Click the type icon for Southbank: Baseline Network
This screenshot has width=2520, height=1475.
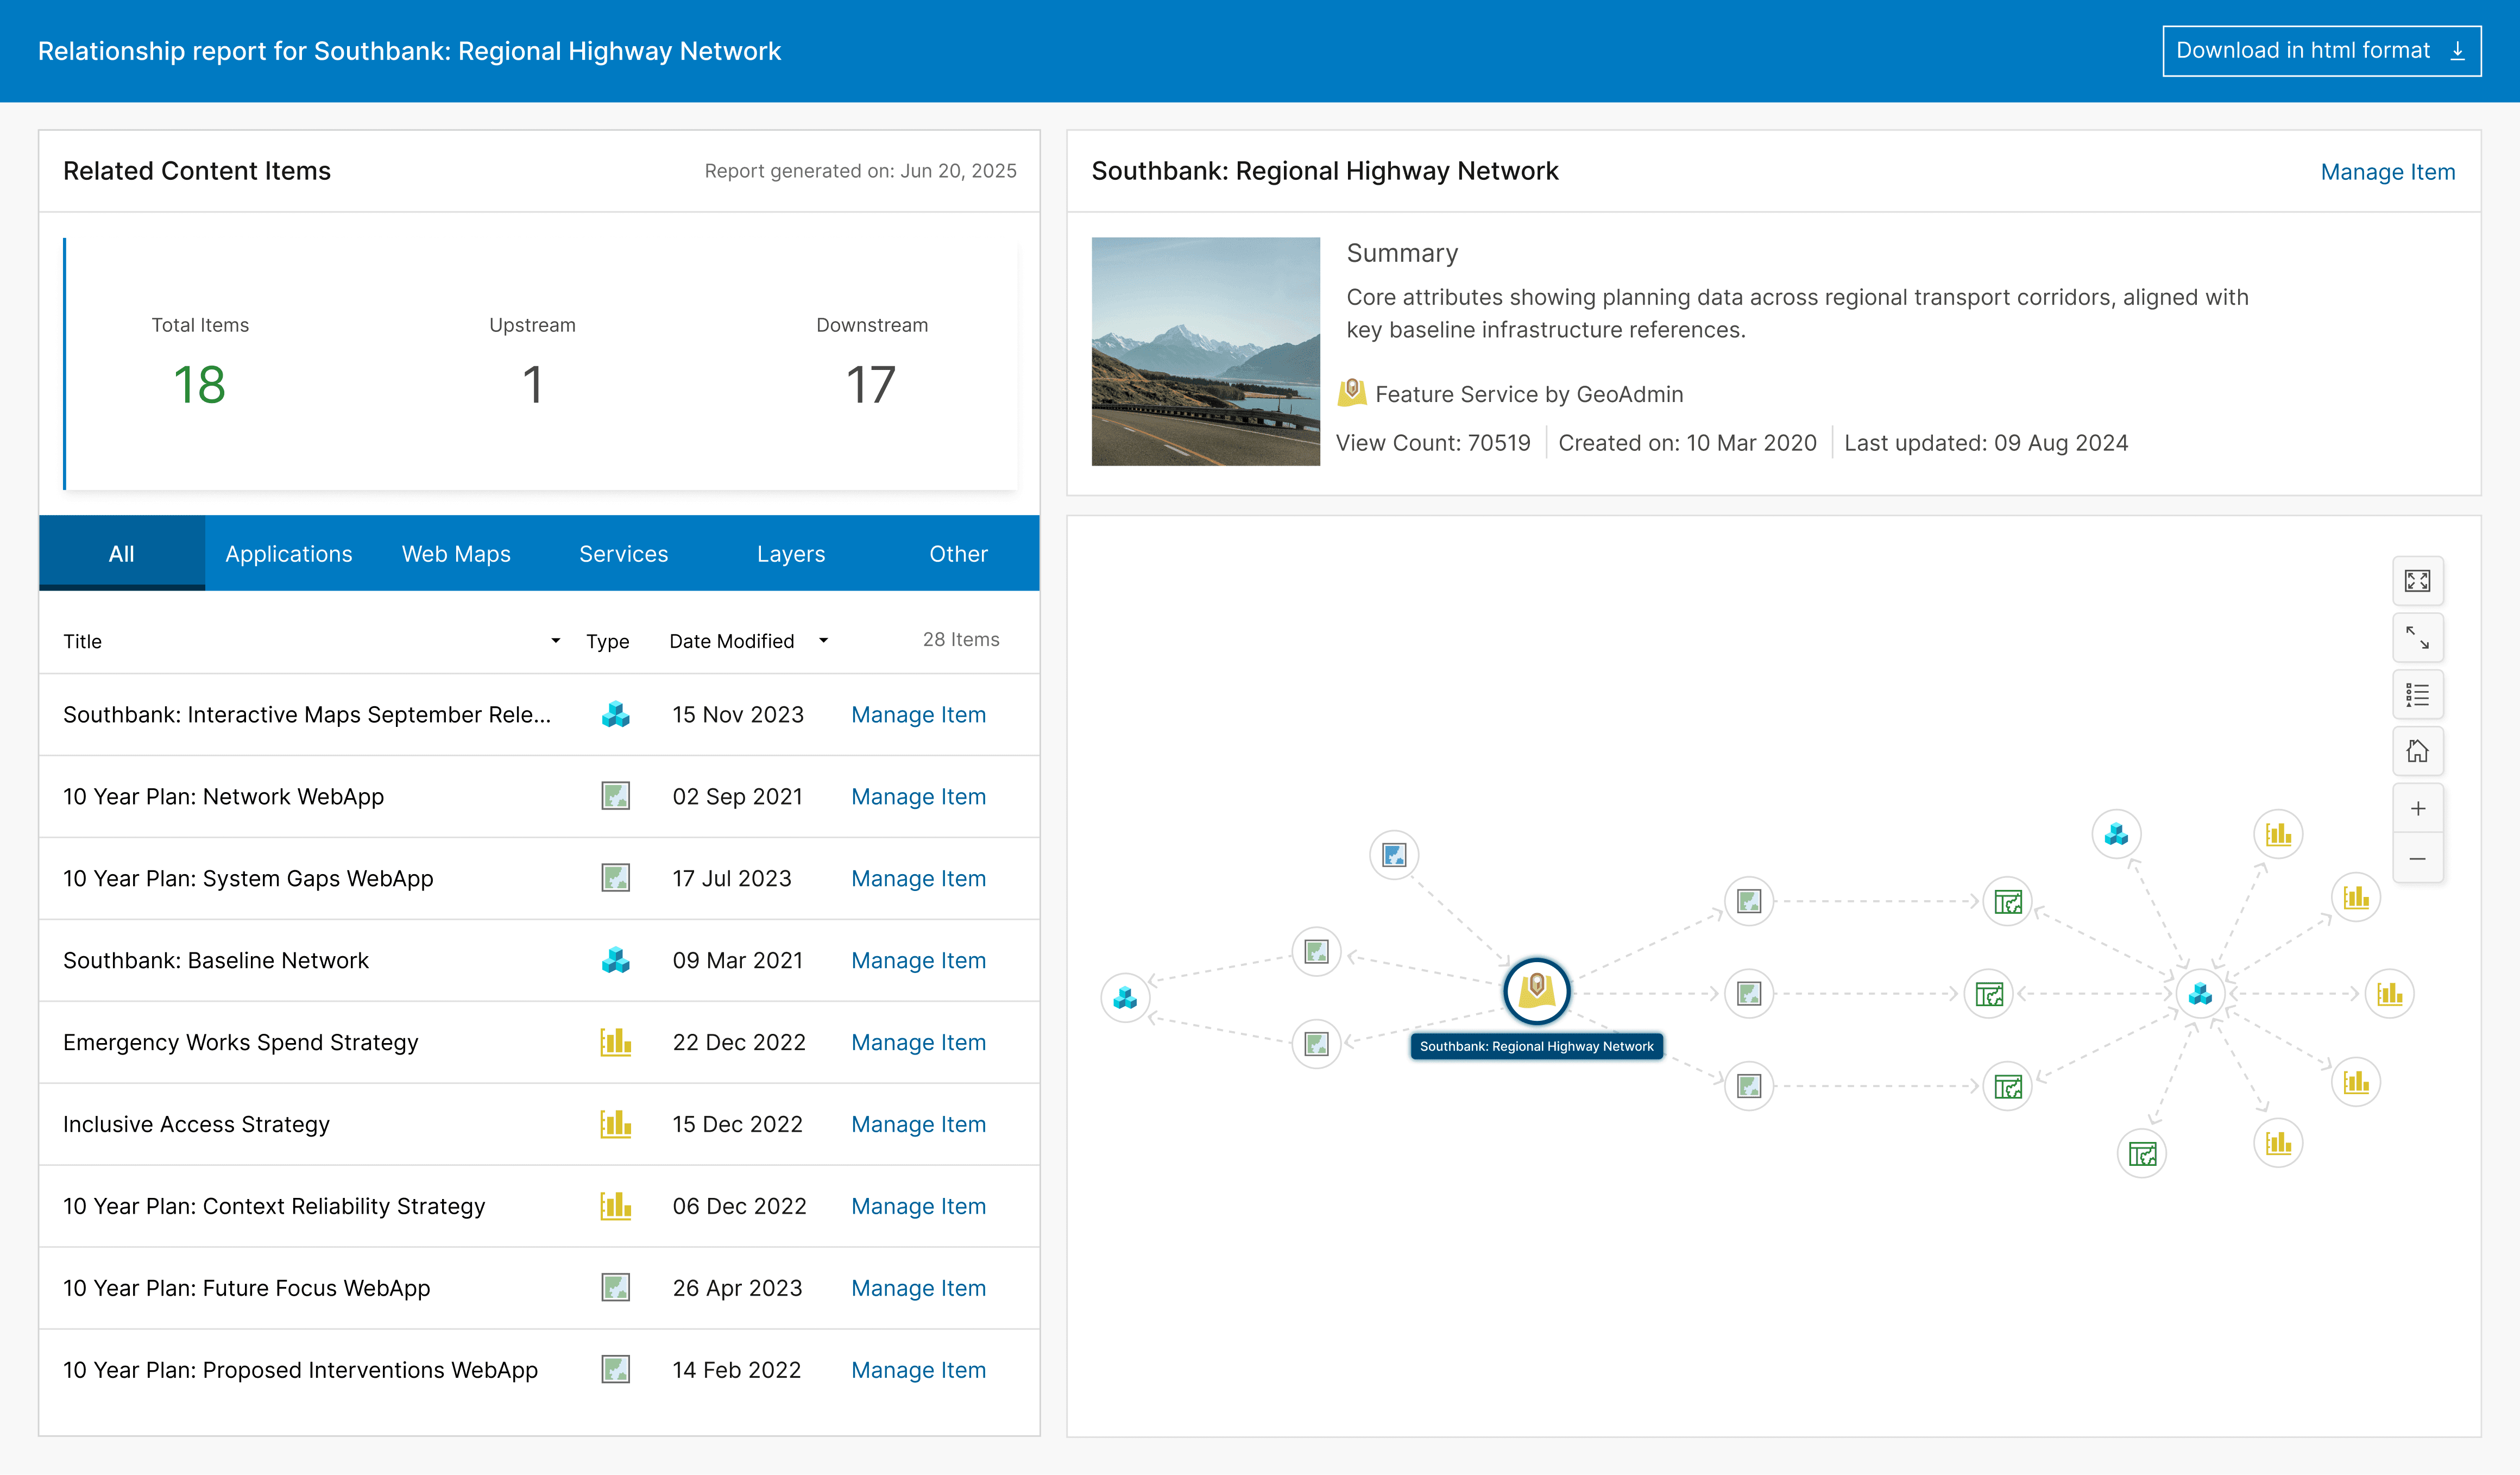point(615,960)
